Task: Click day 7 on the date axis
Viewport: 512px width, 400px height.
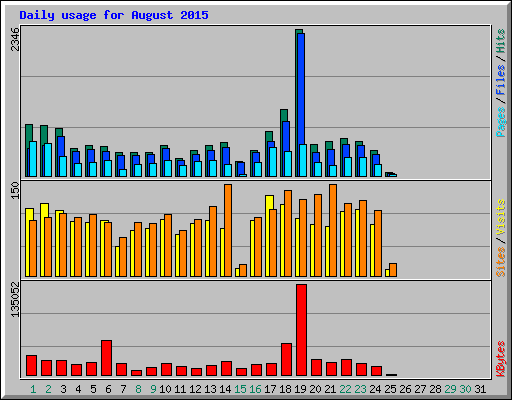Action: [123, 389]
